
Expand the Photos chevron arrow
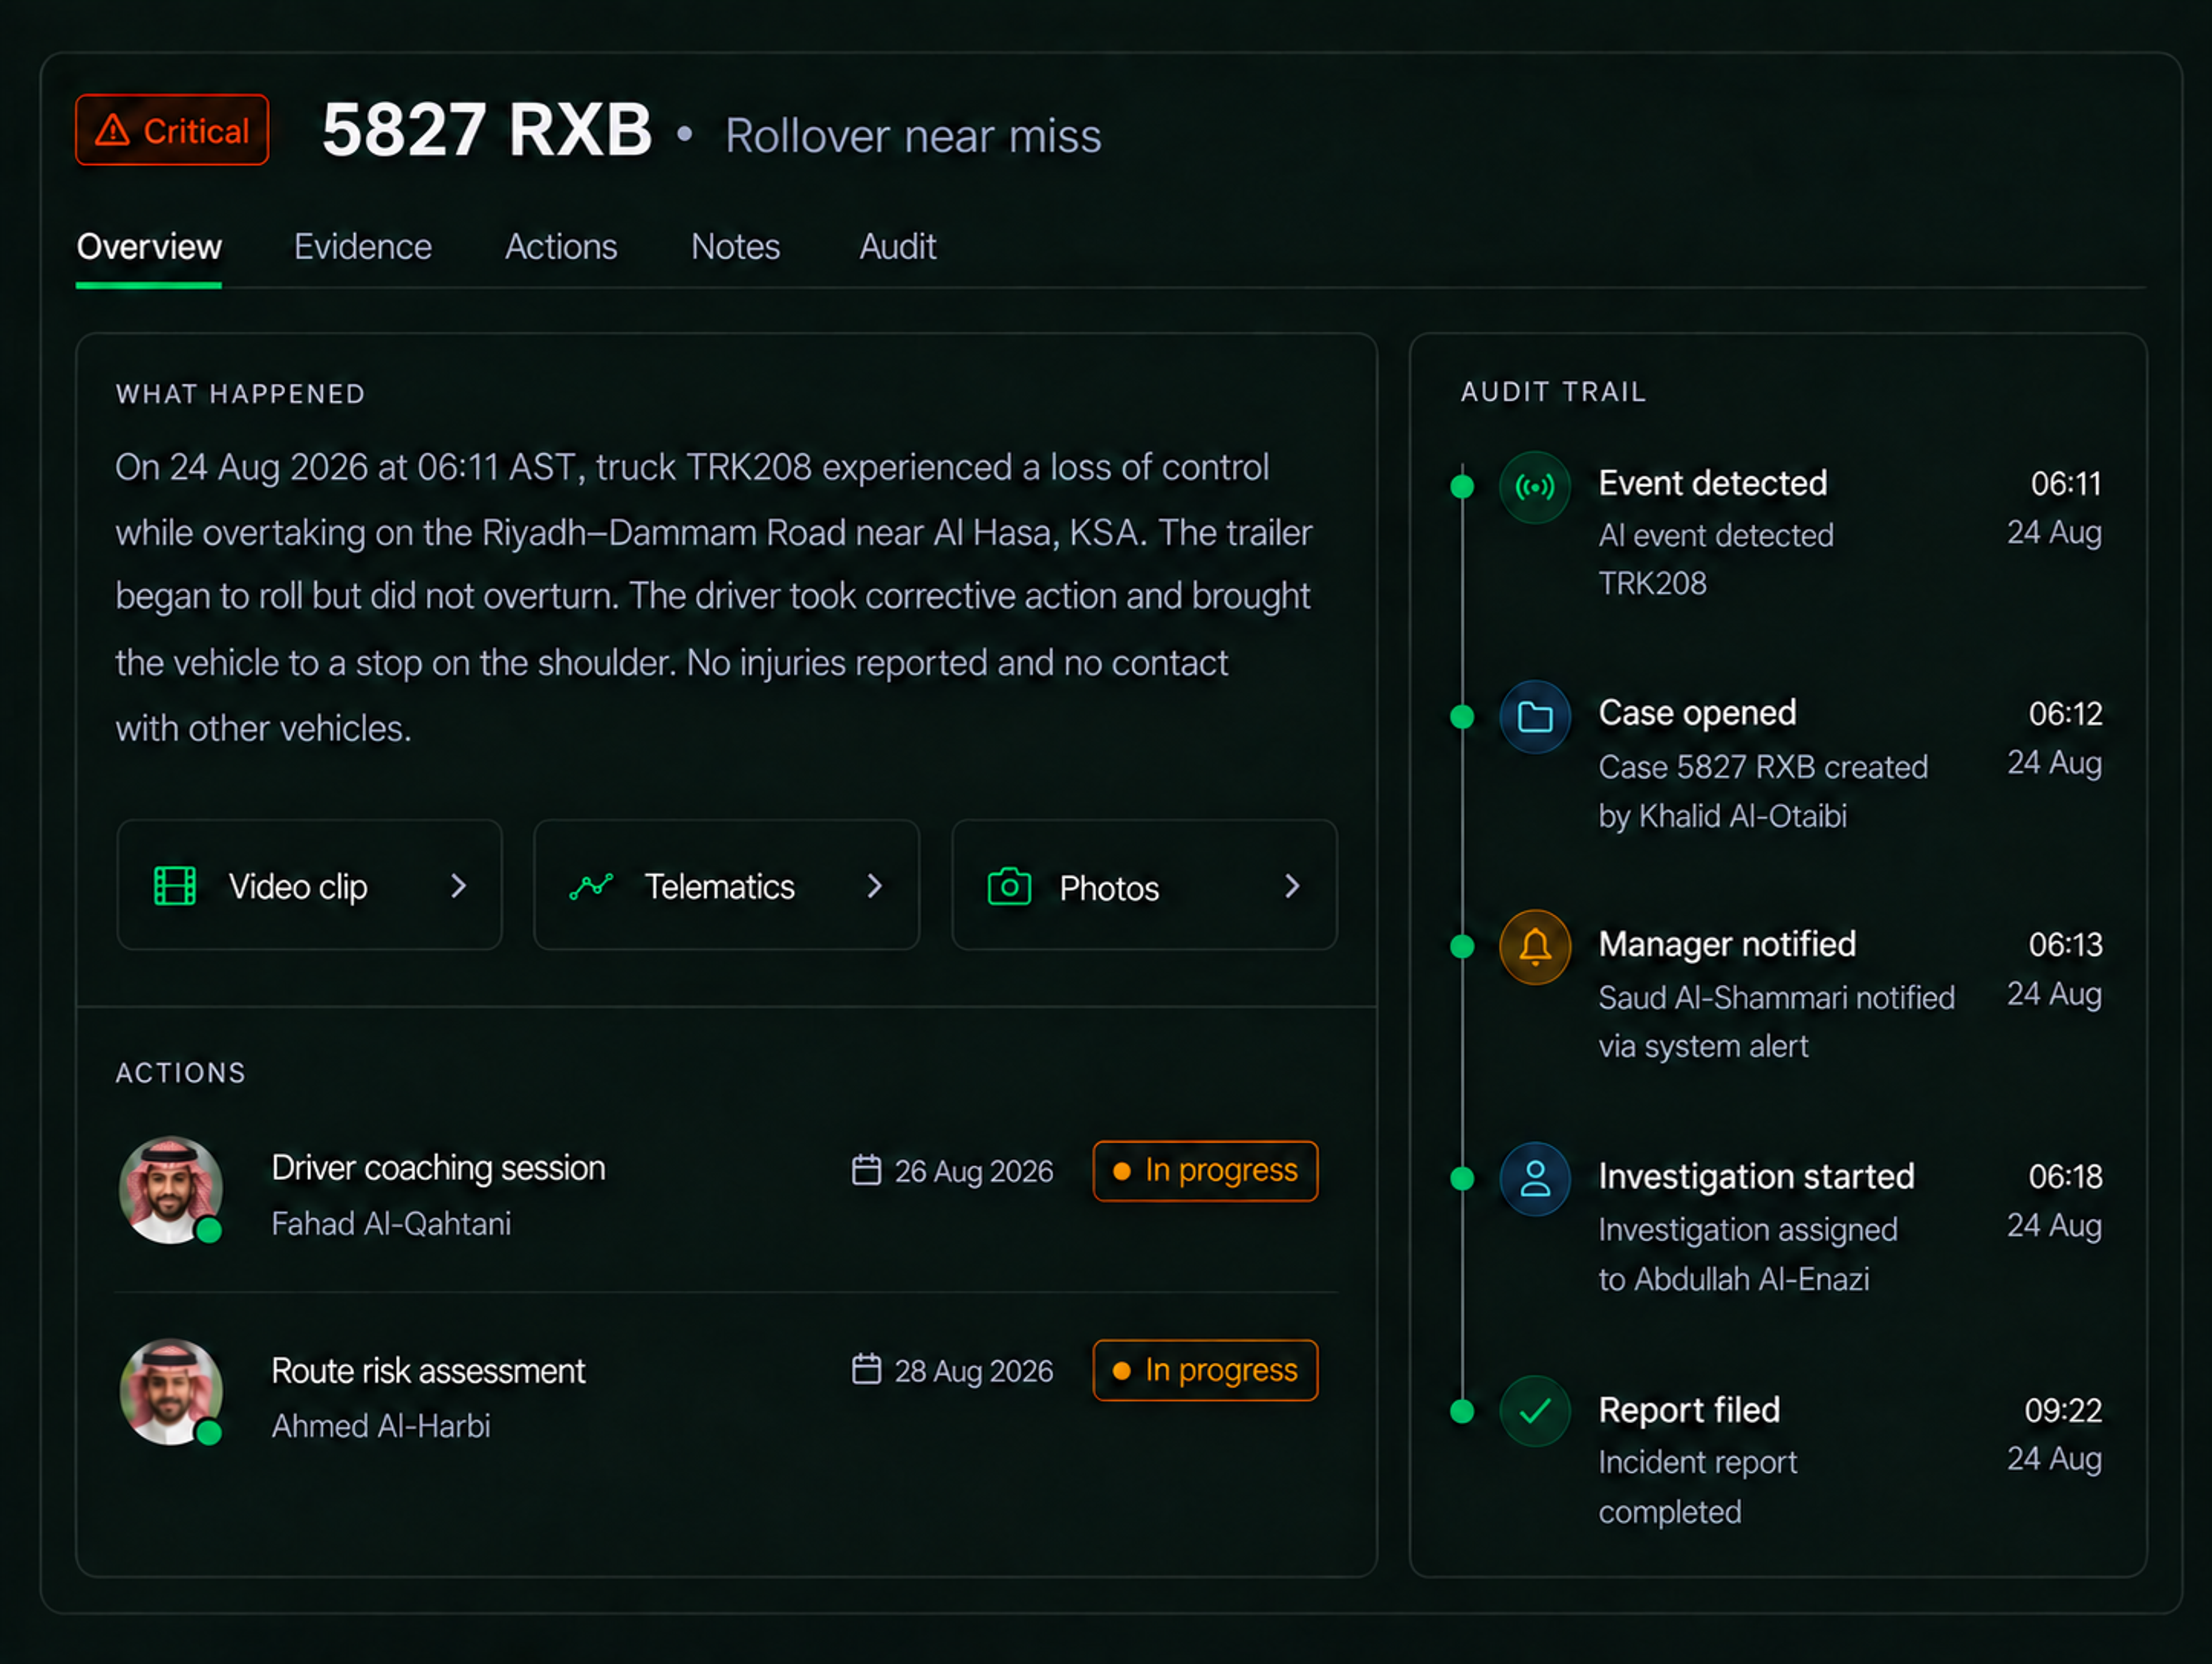coord(1292,886)
